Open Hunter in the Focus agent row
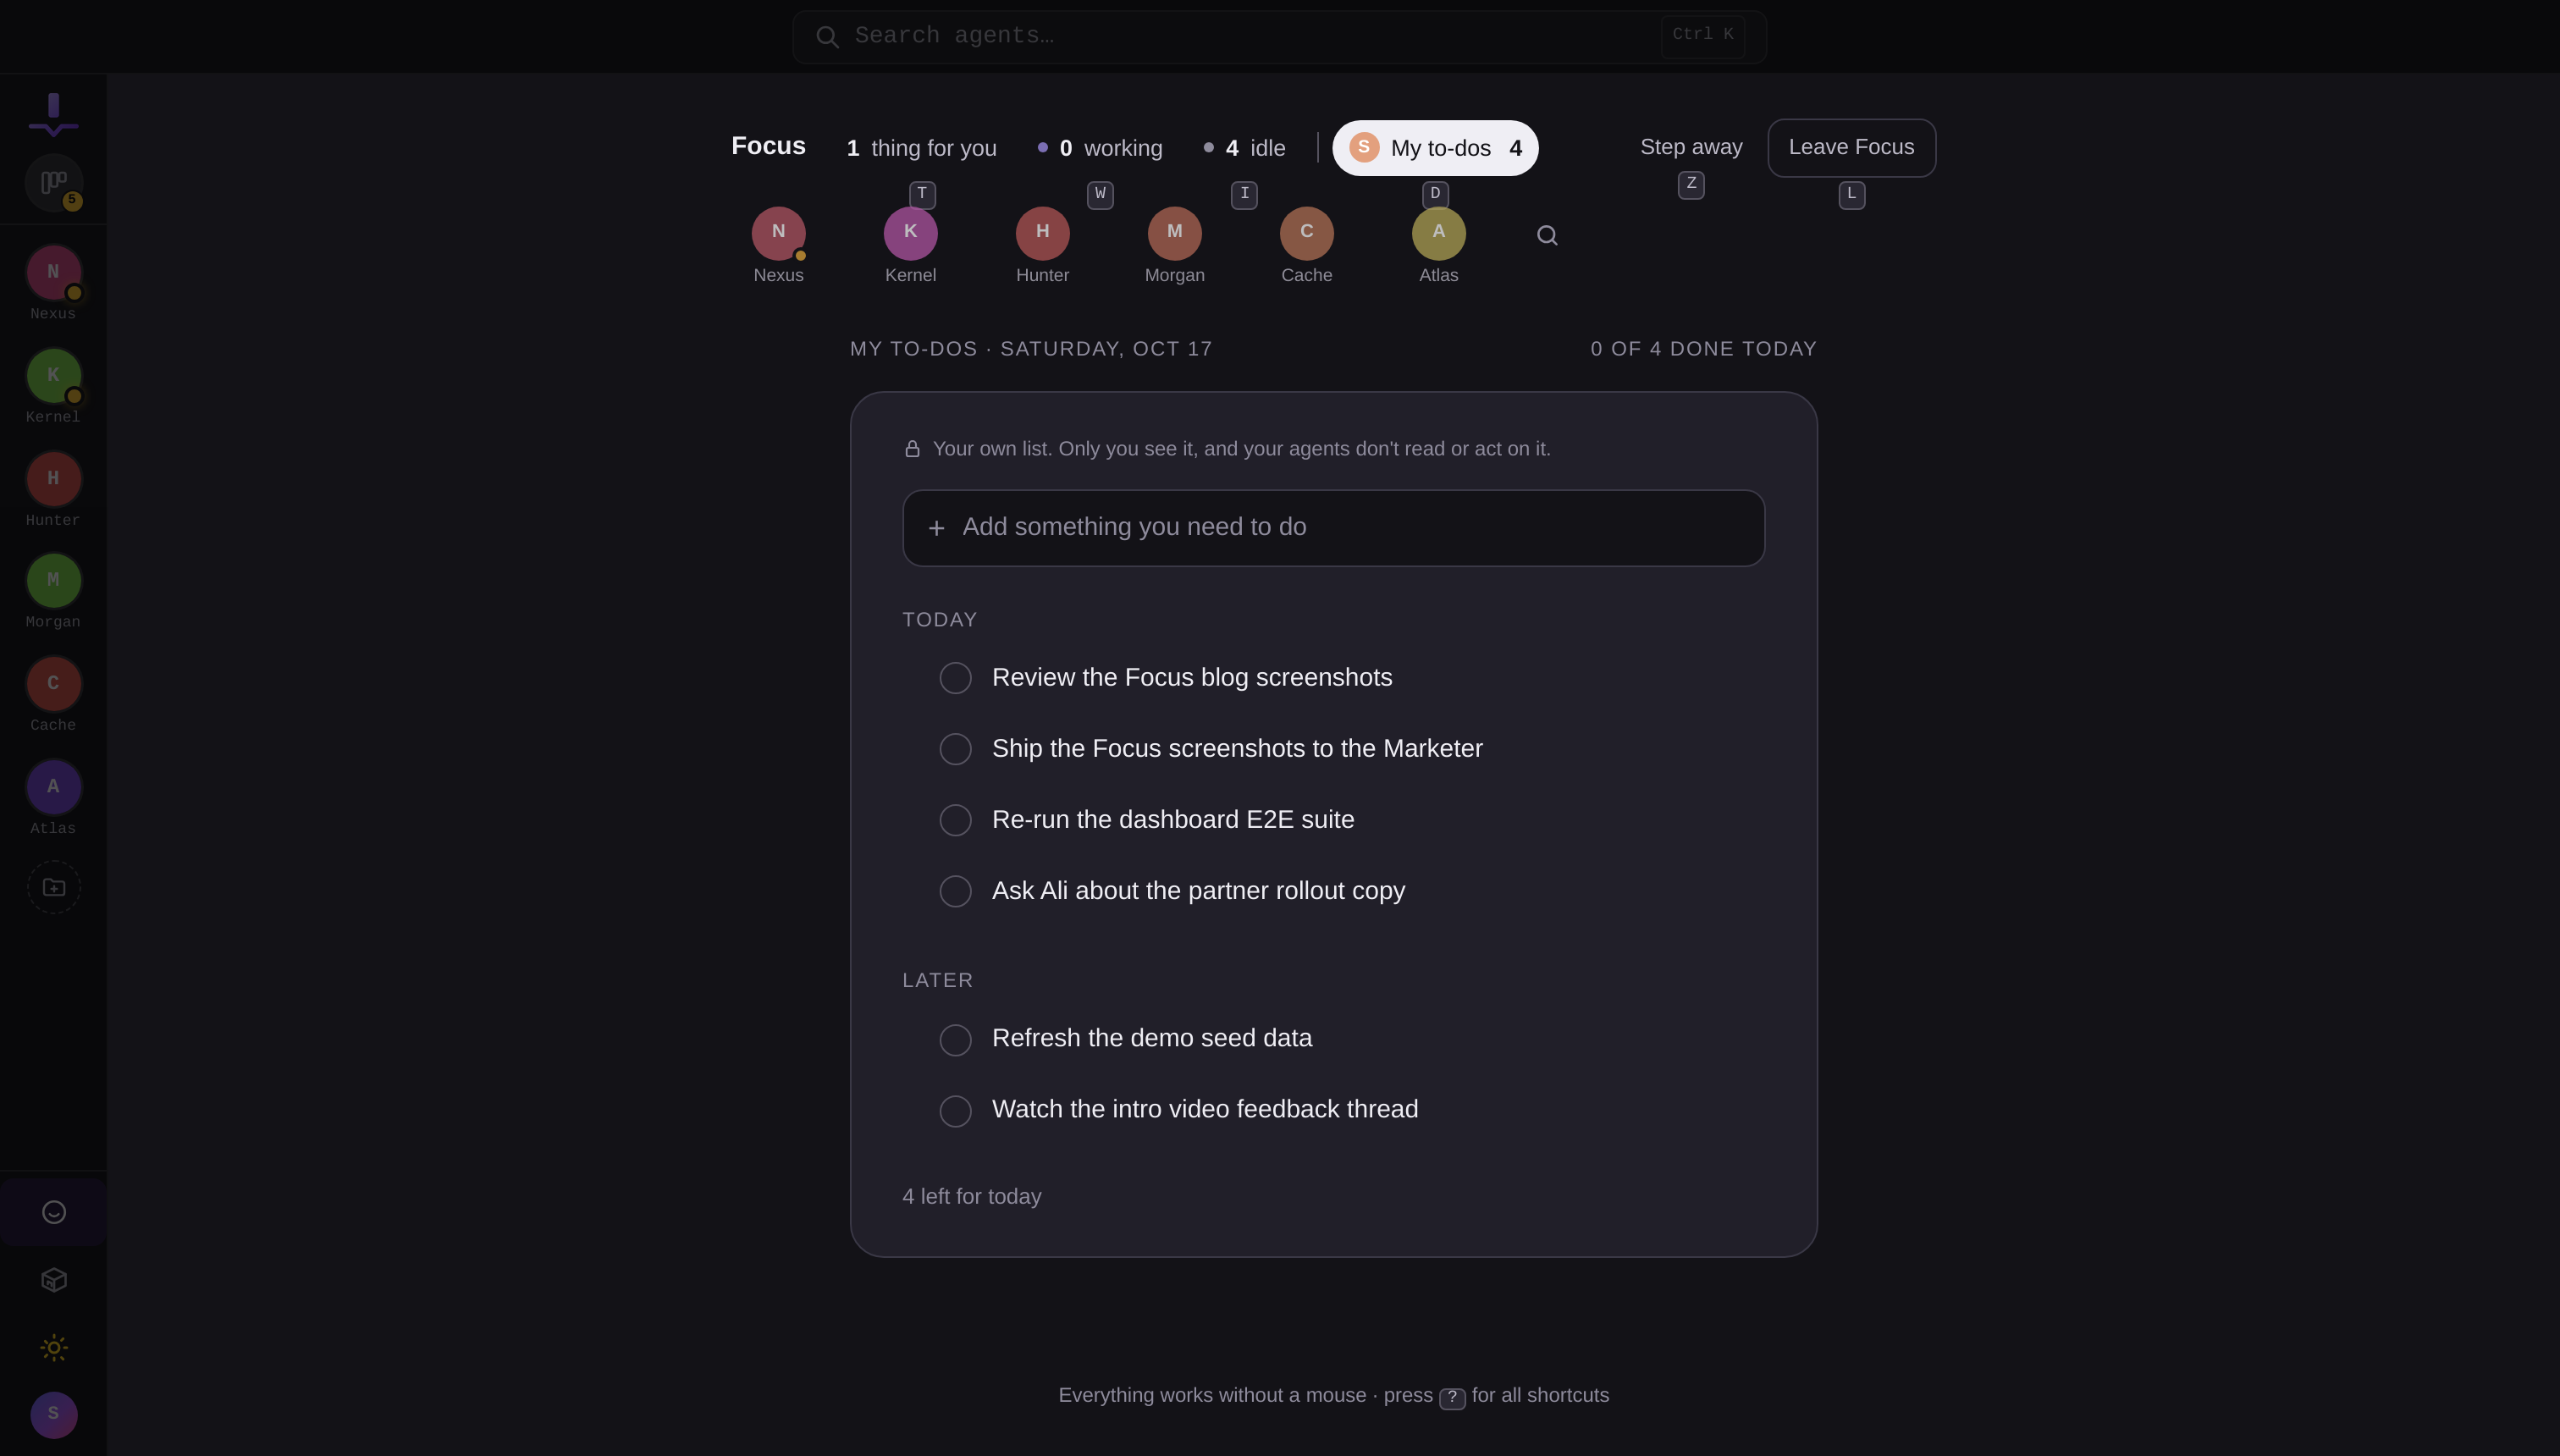2560x1456 pixels. [1042, 234]
